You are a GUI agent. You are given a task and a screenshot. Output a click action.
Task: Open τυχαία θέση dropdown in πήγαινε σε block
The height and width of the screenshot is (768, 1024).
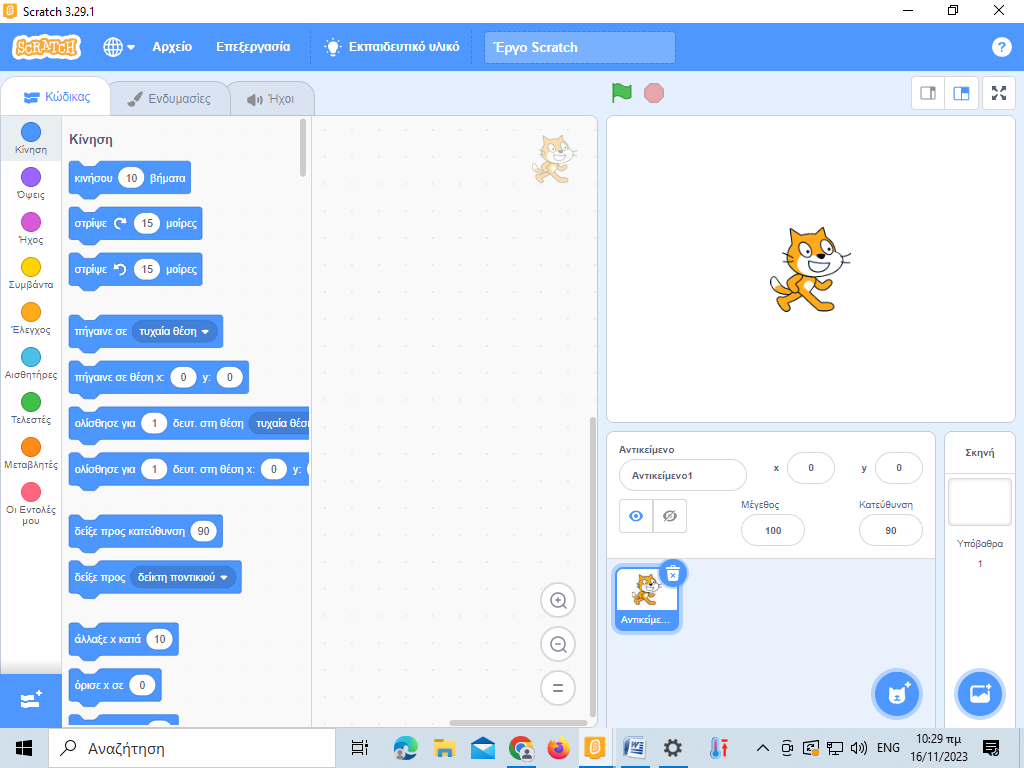coord(173,332)
